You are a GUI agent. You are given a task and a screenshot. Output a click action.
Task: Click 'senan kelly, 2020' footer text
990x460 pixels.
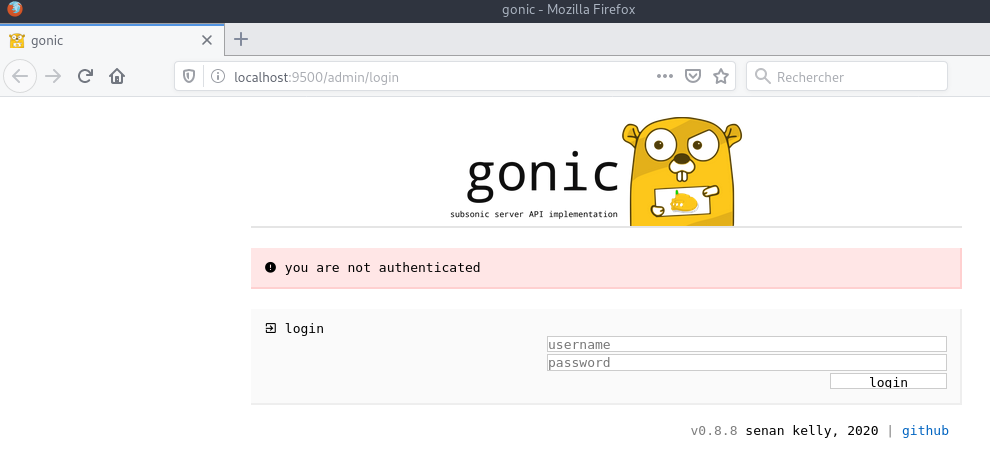[812, 431]
